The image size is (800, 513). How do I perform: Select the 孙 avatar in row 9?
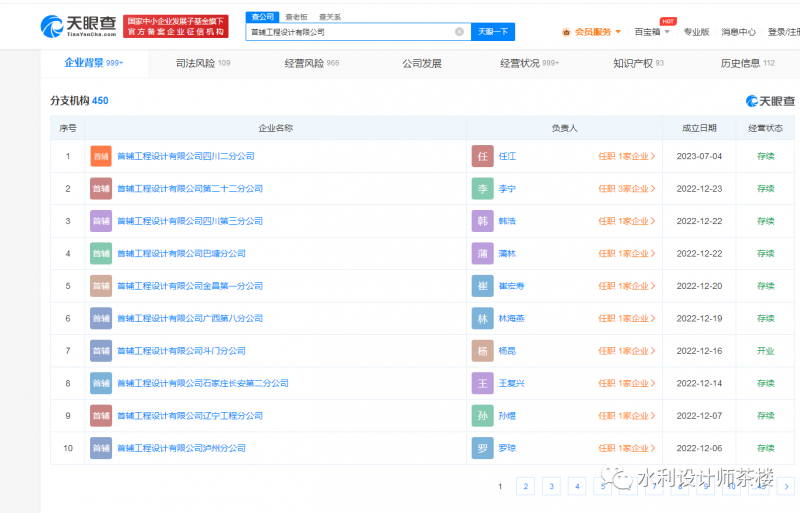point(483,416)
